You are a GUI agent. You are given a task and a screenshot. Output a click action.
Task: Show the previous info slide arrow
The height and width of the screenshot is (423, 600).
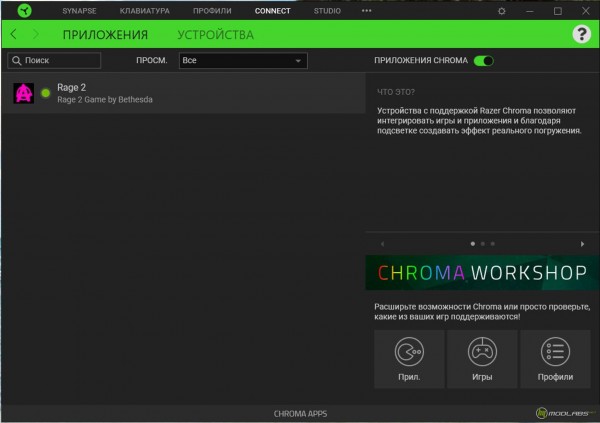382,244
